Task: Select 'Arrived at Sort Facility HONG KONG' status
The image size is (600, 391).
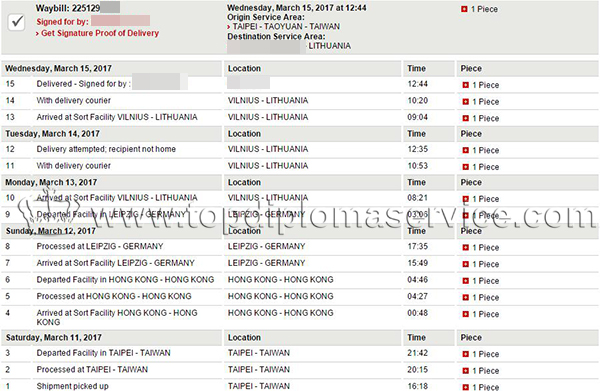Action: [117, 318]
